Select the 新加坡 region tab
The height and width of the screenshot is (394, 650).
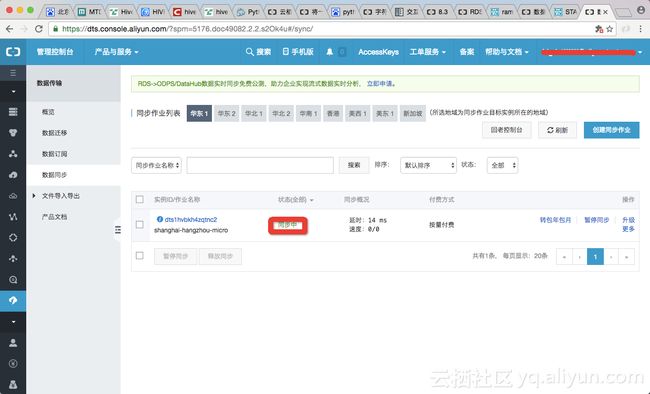click(413, 113)
